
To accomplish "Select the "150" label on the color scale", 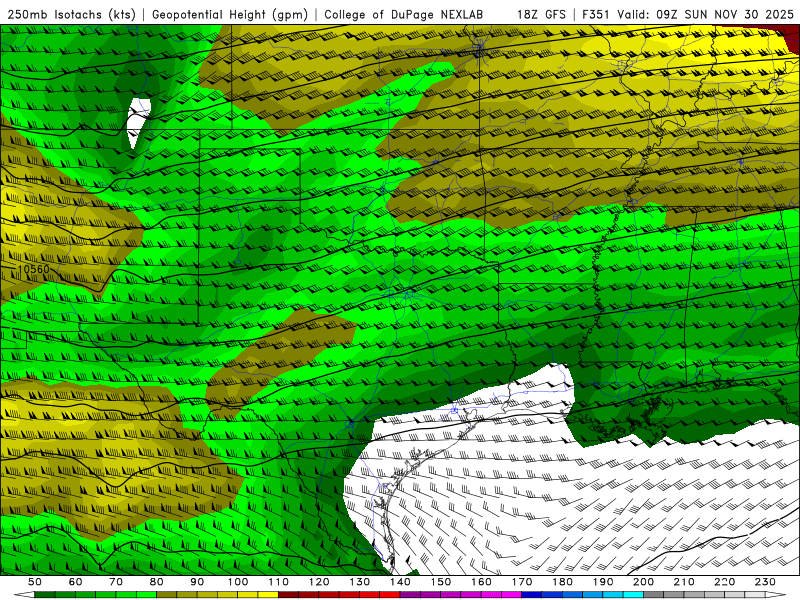I will pyautogui.click(x=441, y=582).
